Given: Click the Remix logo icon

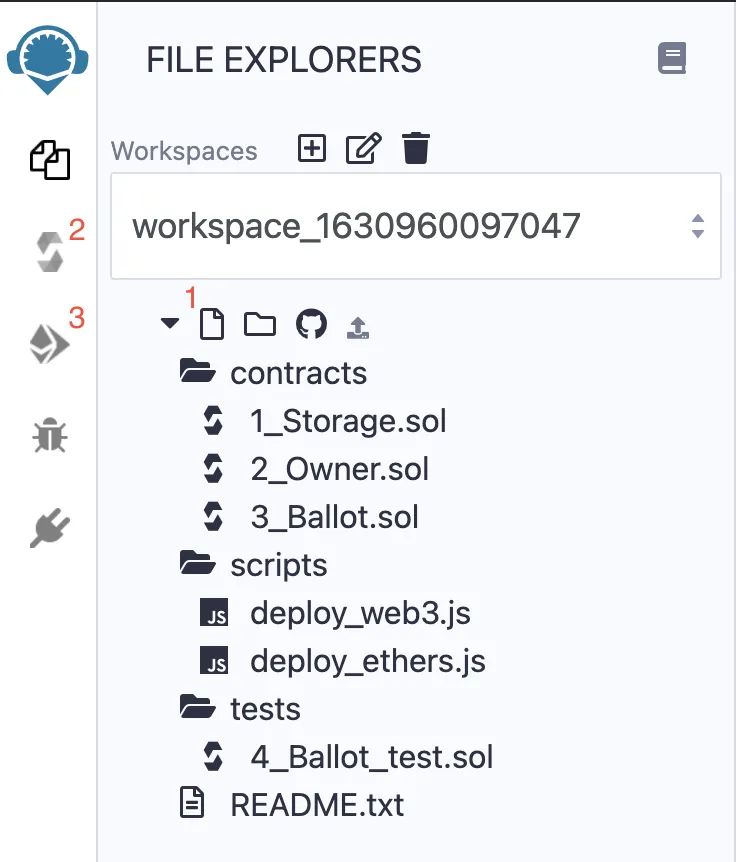Looking at the screenshot, I should (x=48, y=59).
